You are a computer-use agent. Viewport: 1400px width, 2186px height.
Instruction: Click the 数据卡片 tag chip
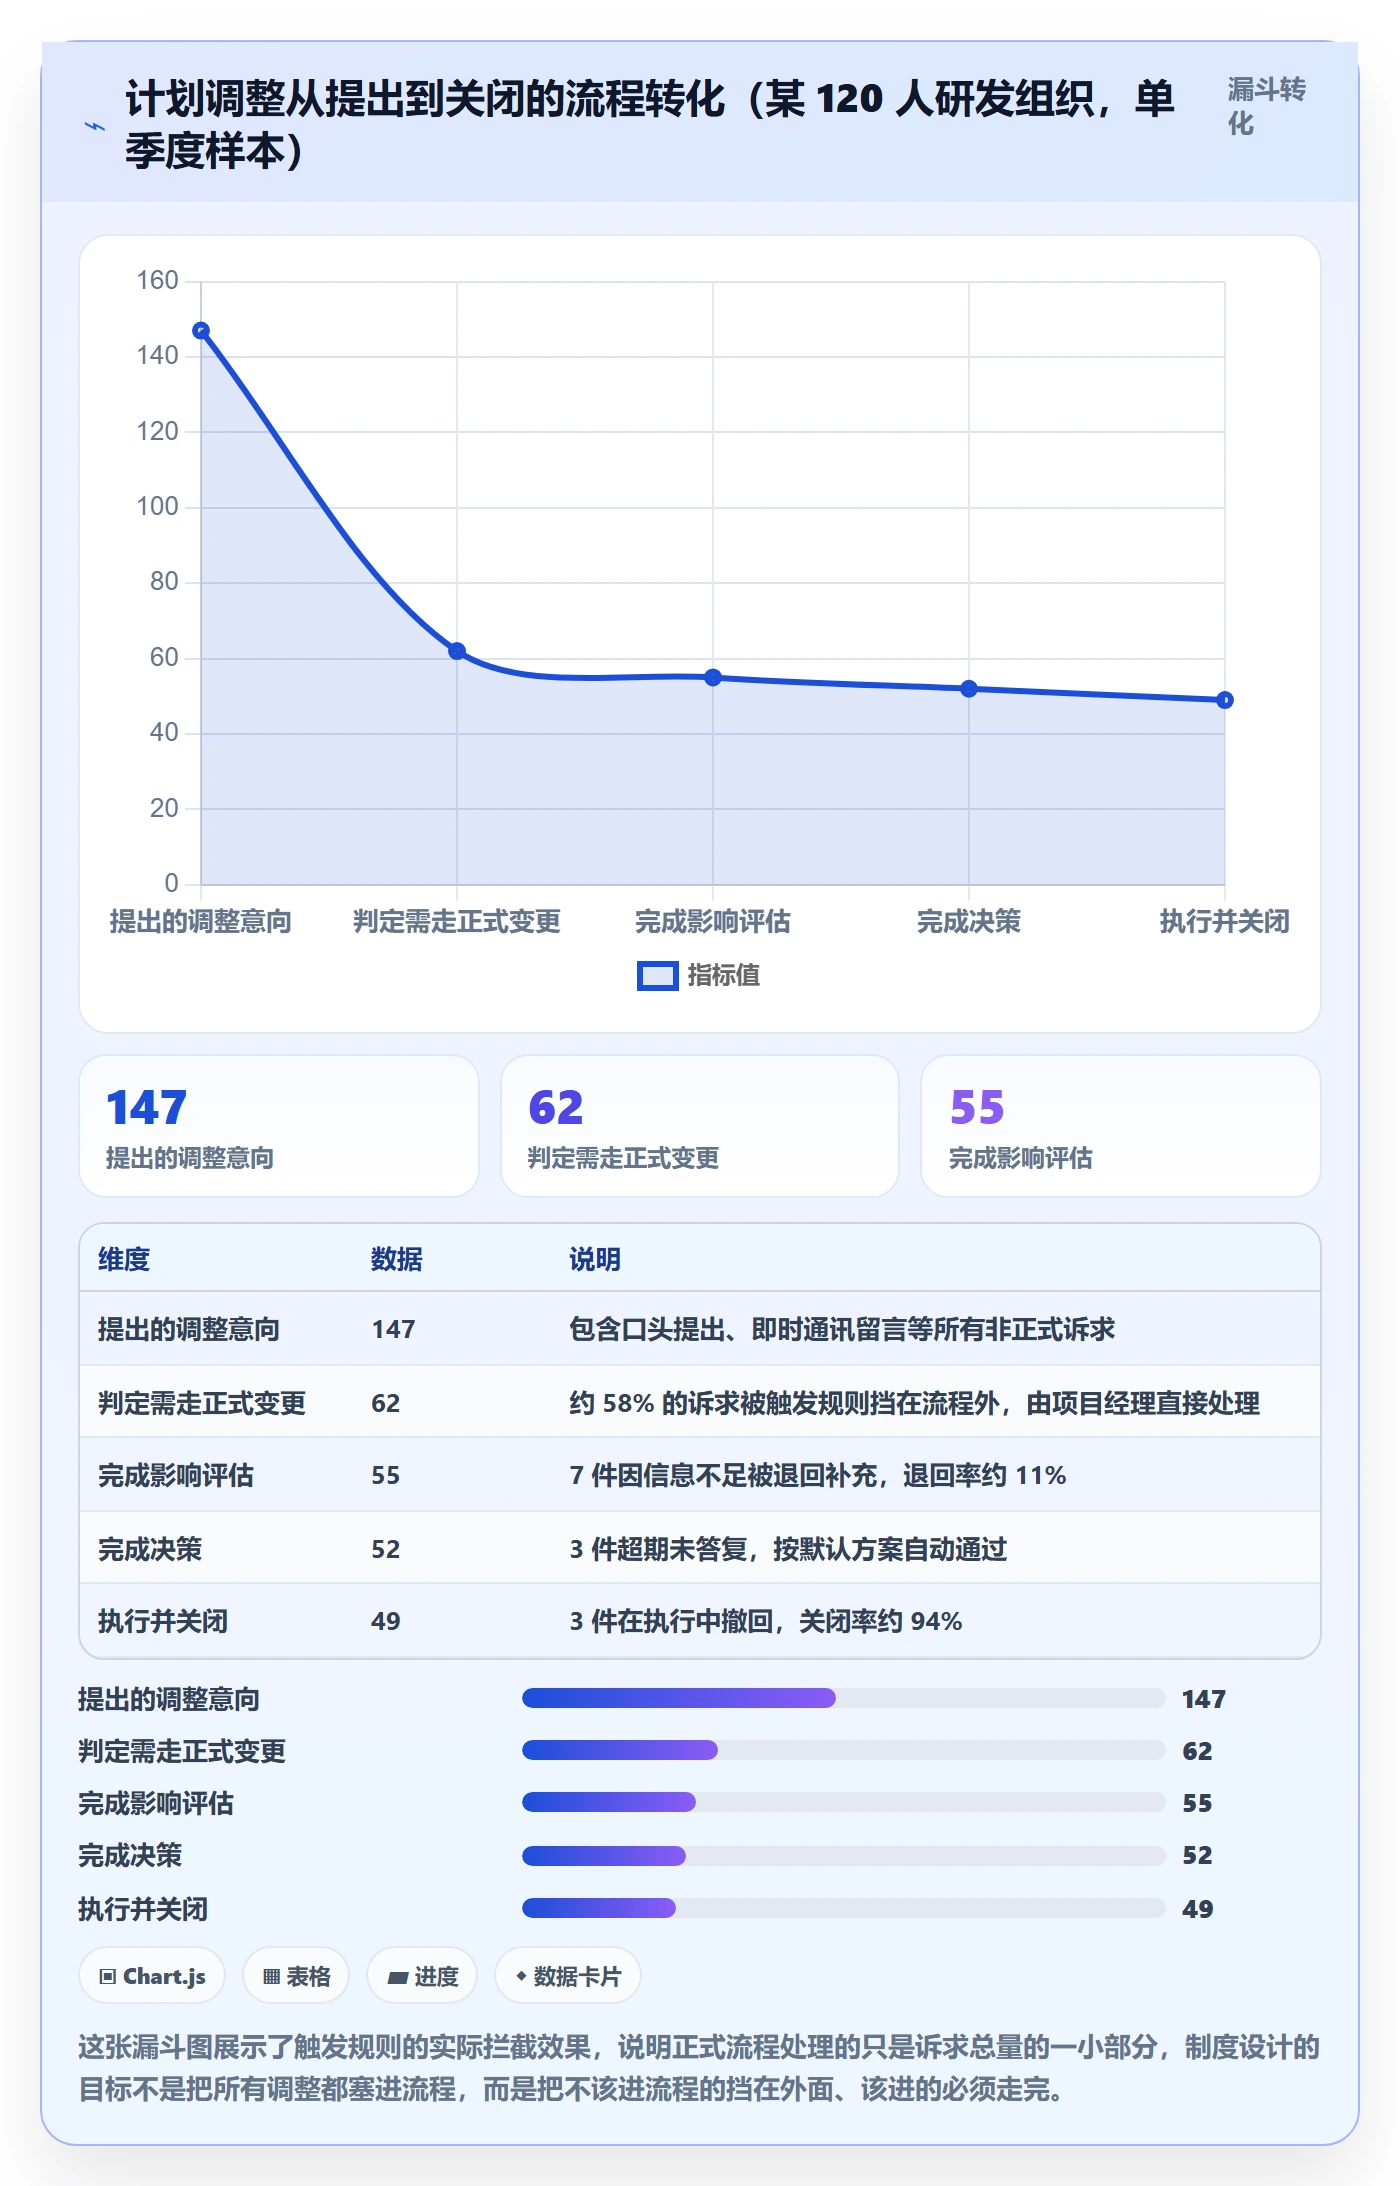pyautogui.click(x=568, y=1976)
